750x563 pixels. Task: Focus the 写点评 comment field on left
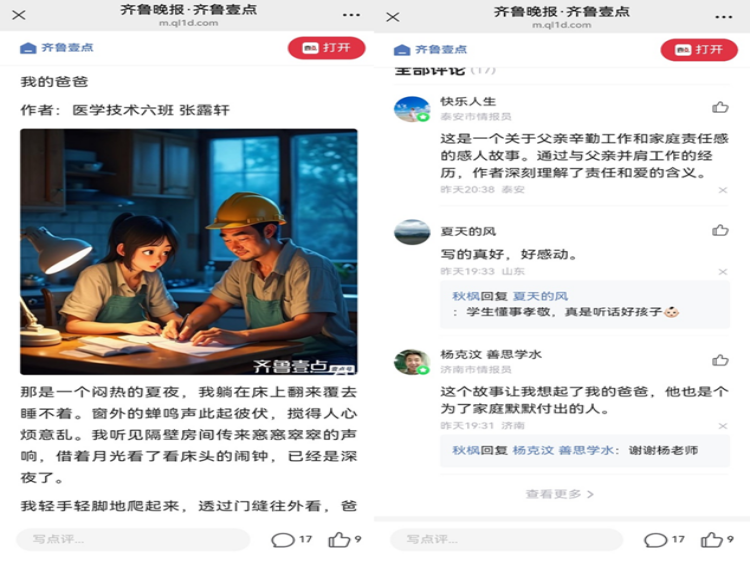tap(133, 540)
